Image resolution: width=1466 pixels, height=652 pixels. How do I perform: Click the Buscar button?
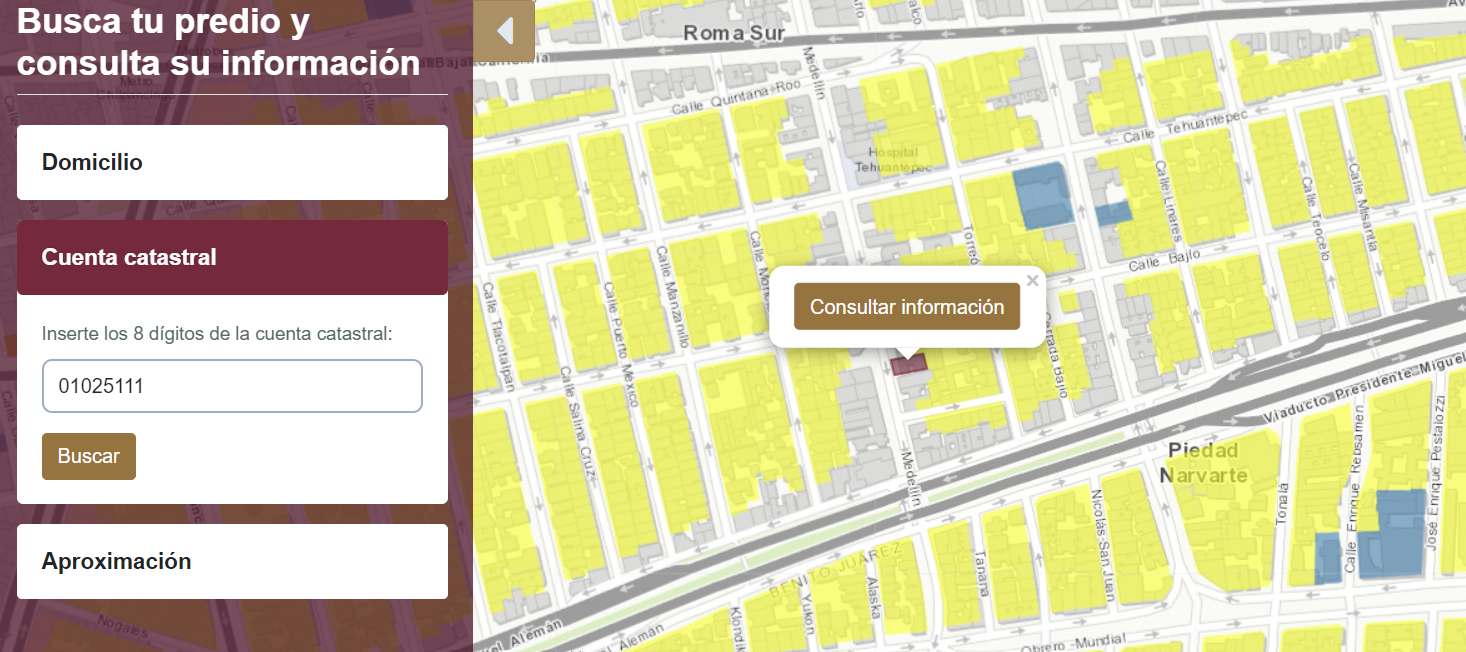[89, 456]
